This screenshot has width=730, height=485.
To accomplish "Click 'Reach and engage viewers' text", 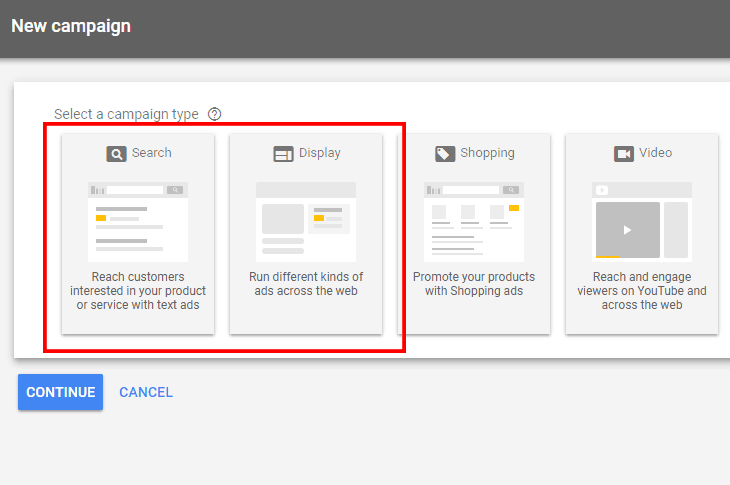I will click(x=642, y=291).
